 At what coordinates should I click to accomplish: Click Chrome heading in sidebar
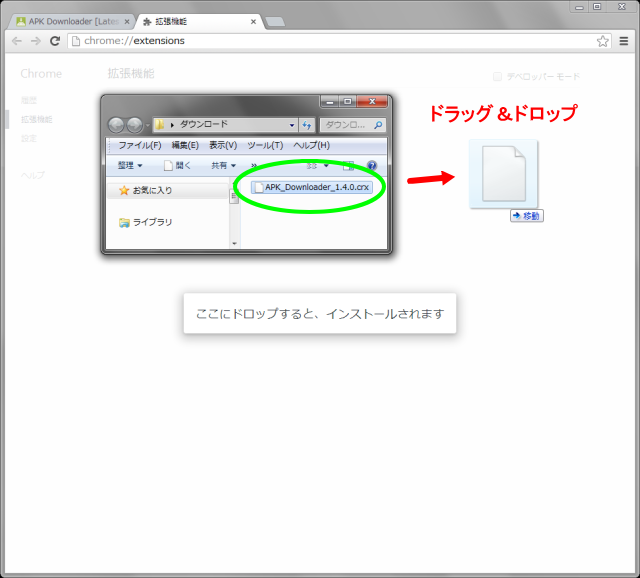(41, 74)
